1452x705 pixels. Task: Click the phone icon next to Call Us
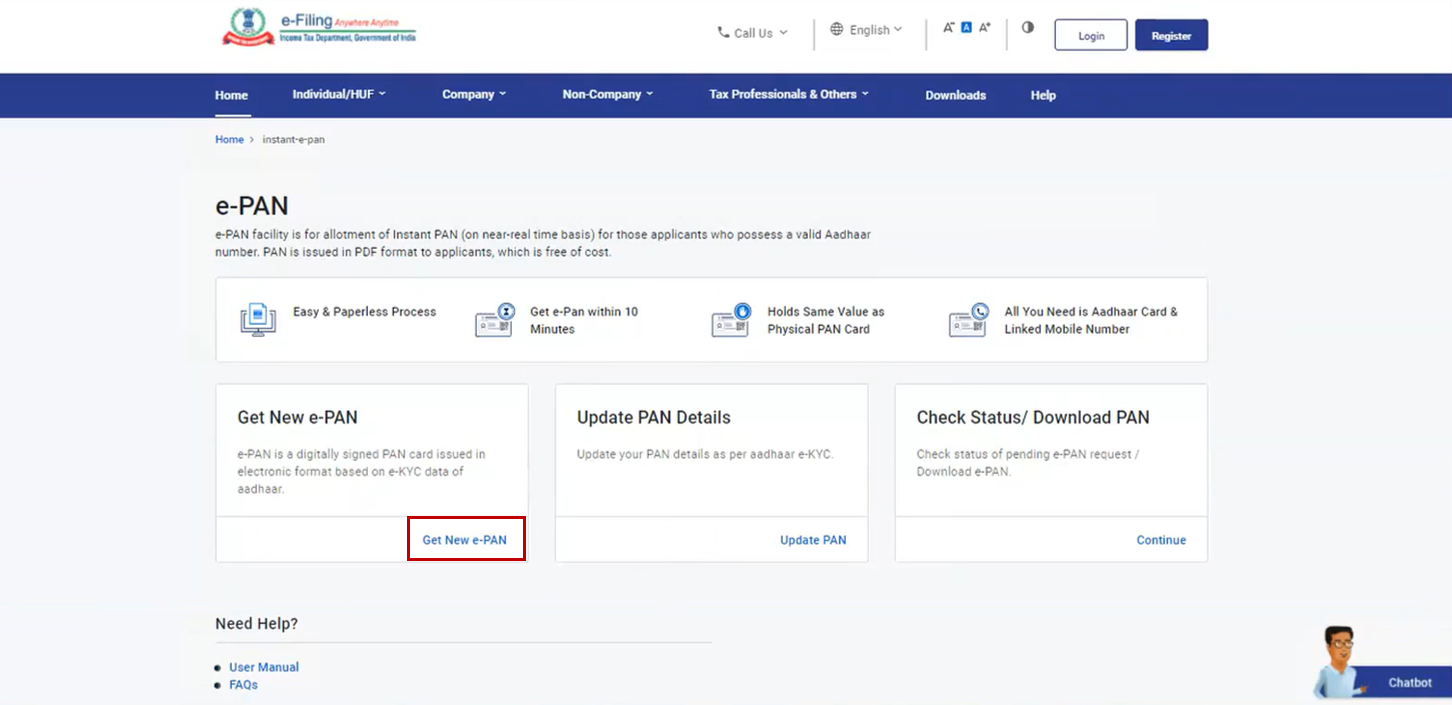[x=723, y=32]
